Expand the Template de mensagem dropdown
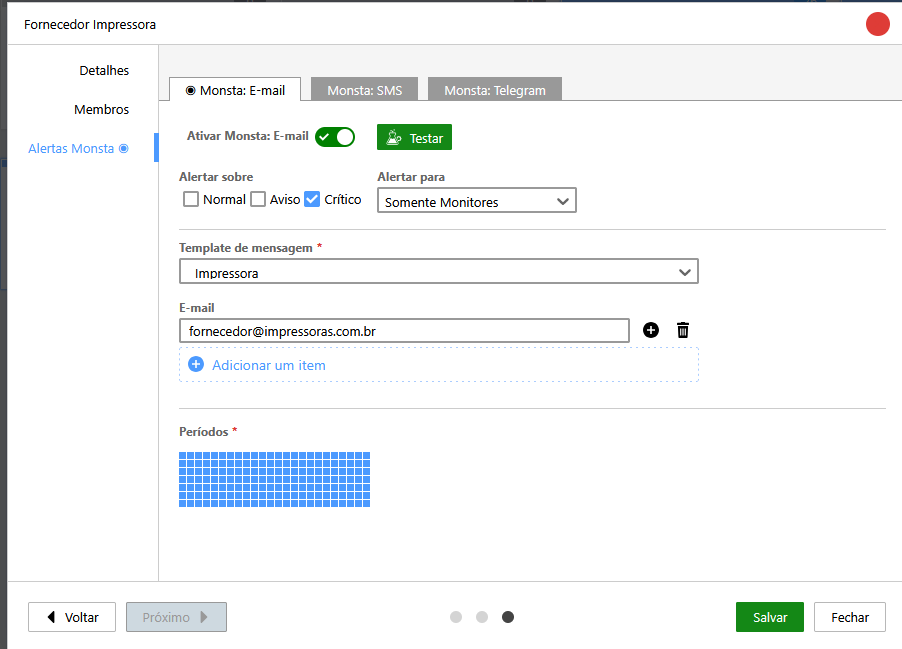902x649 pixels. (439, 272)
